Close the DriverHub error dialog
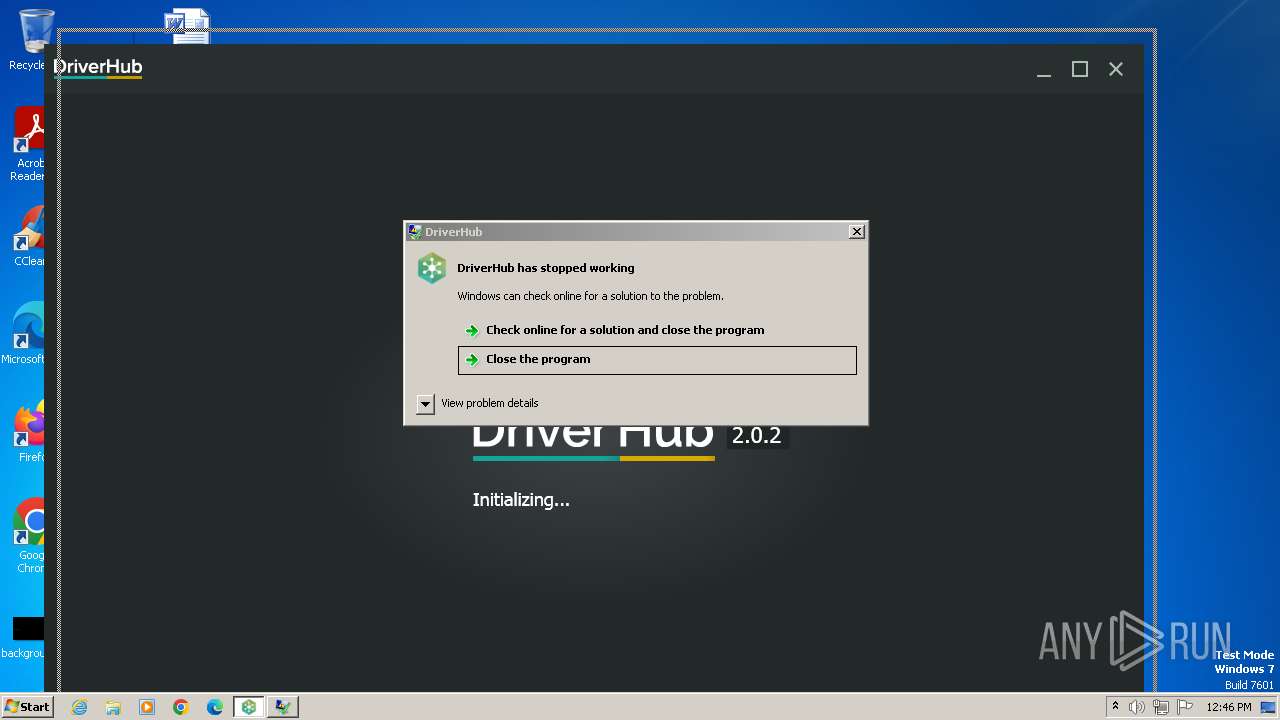1280x720 pixels. click(x=856, y=231)
